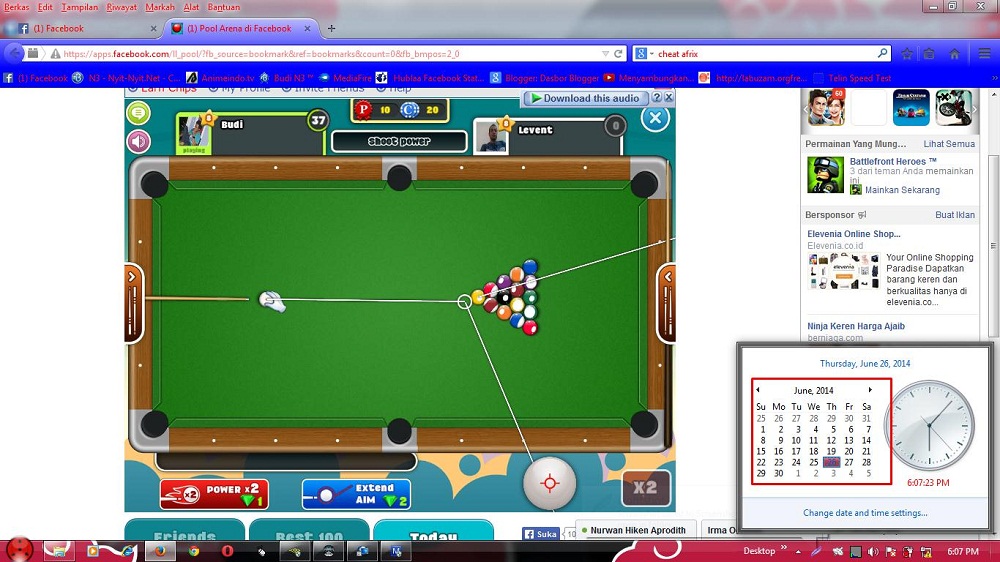Click the red P chip icon
This screenshot has height=562, width=1000.
(364, 110)
